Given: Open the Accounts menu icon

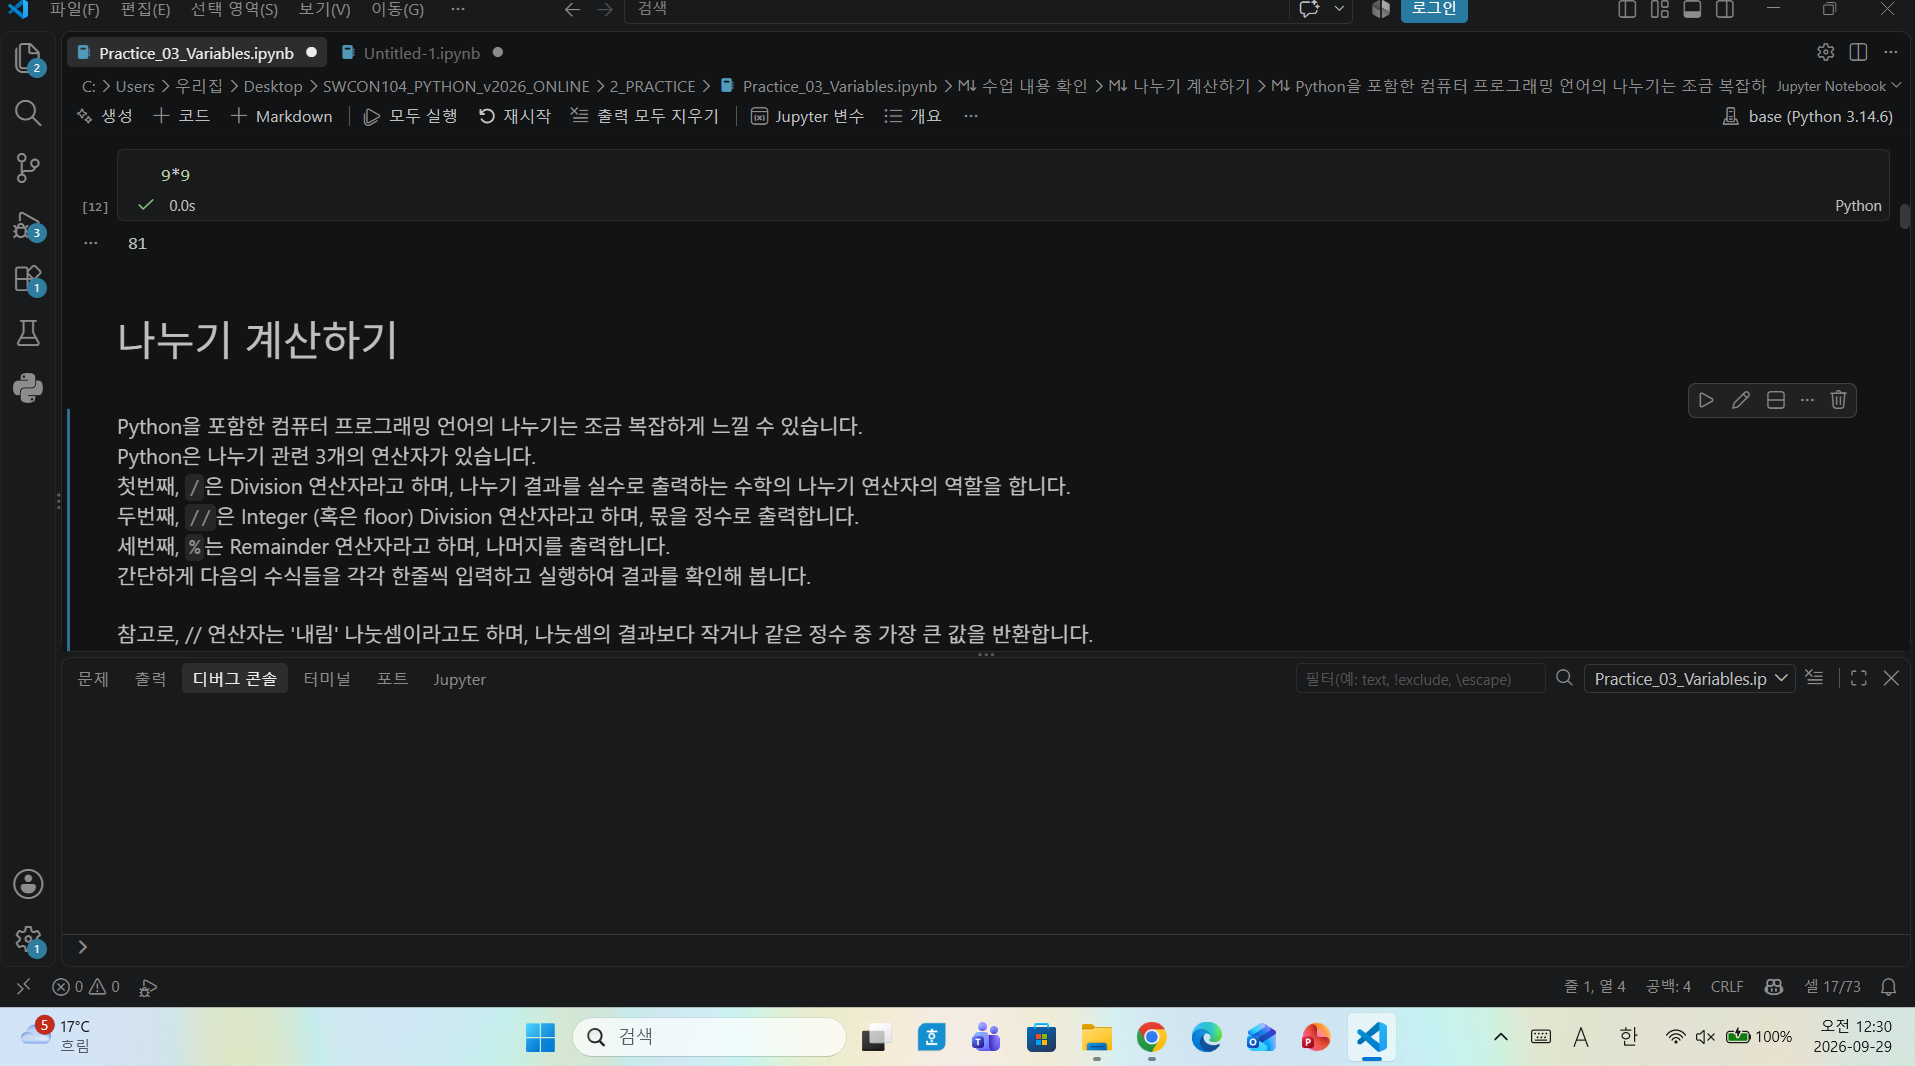Looking at the screenshot, I should (28, 884).
